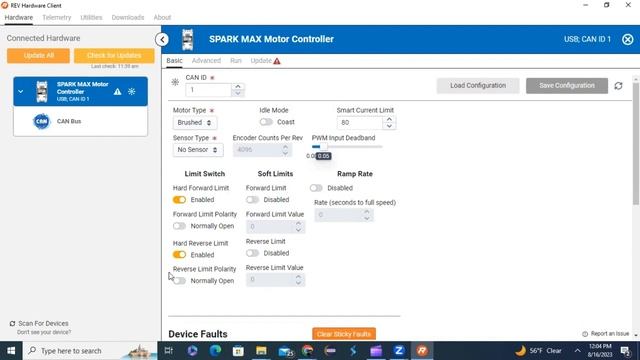
Task: Click the PWM Input Deadband slider handle
Action: (x=323, y=147)
